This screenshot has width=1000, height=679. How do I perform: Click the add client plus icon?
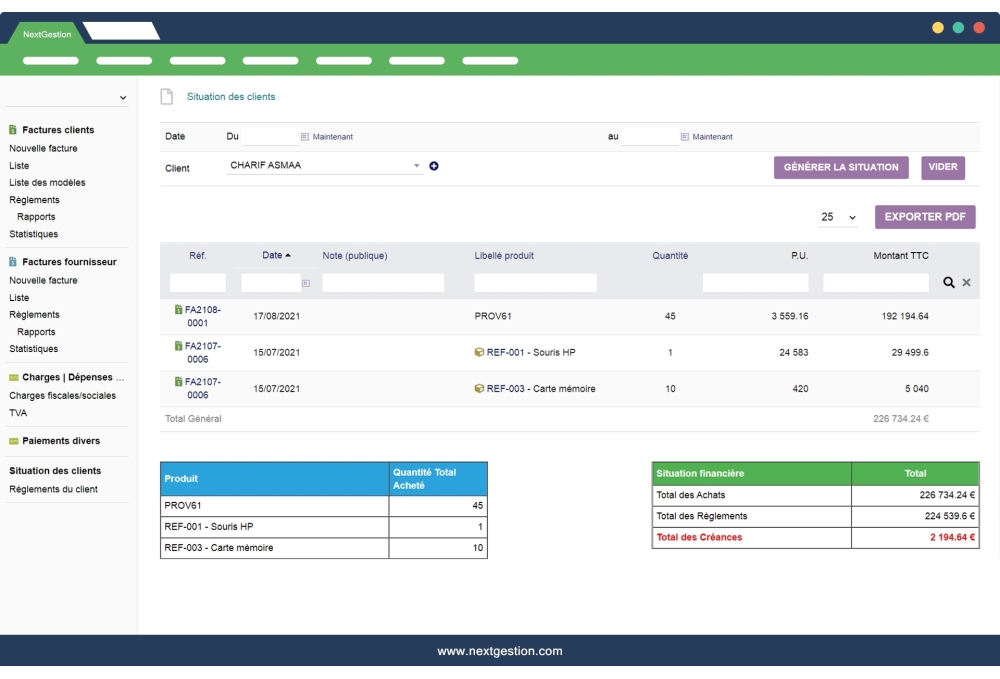pyautogui.click(x=434, y=166)
